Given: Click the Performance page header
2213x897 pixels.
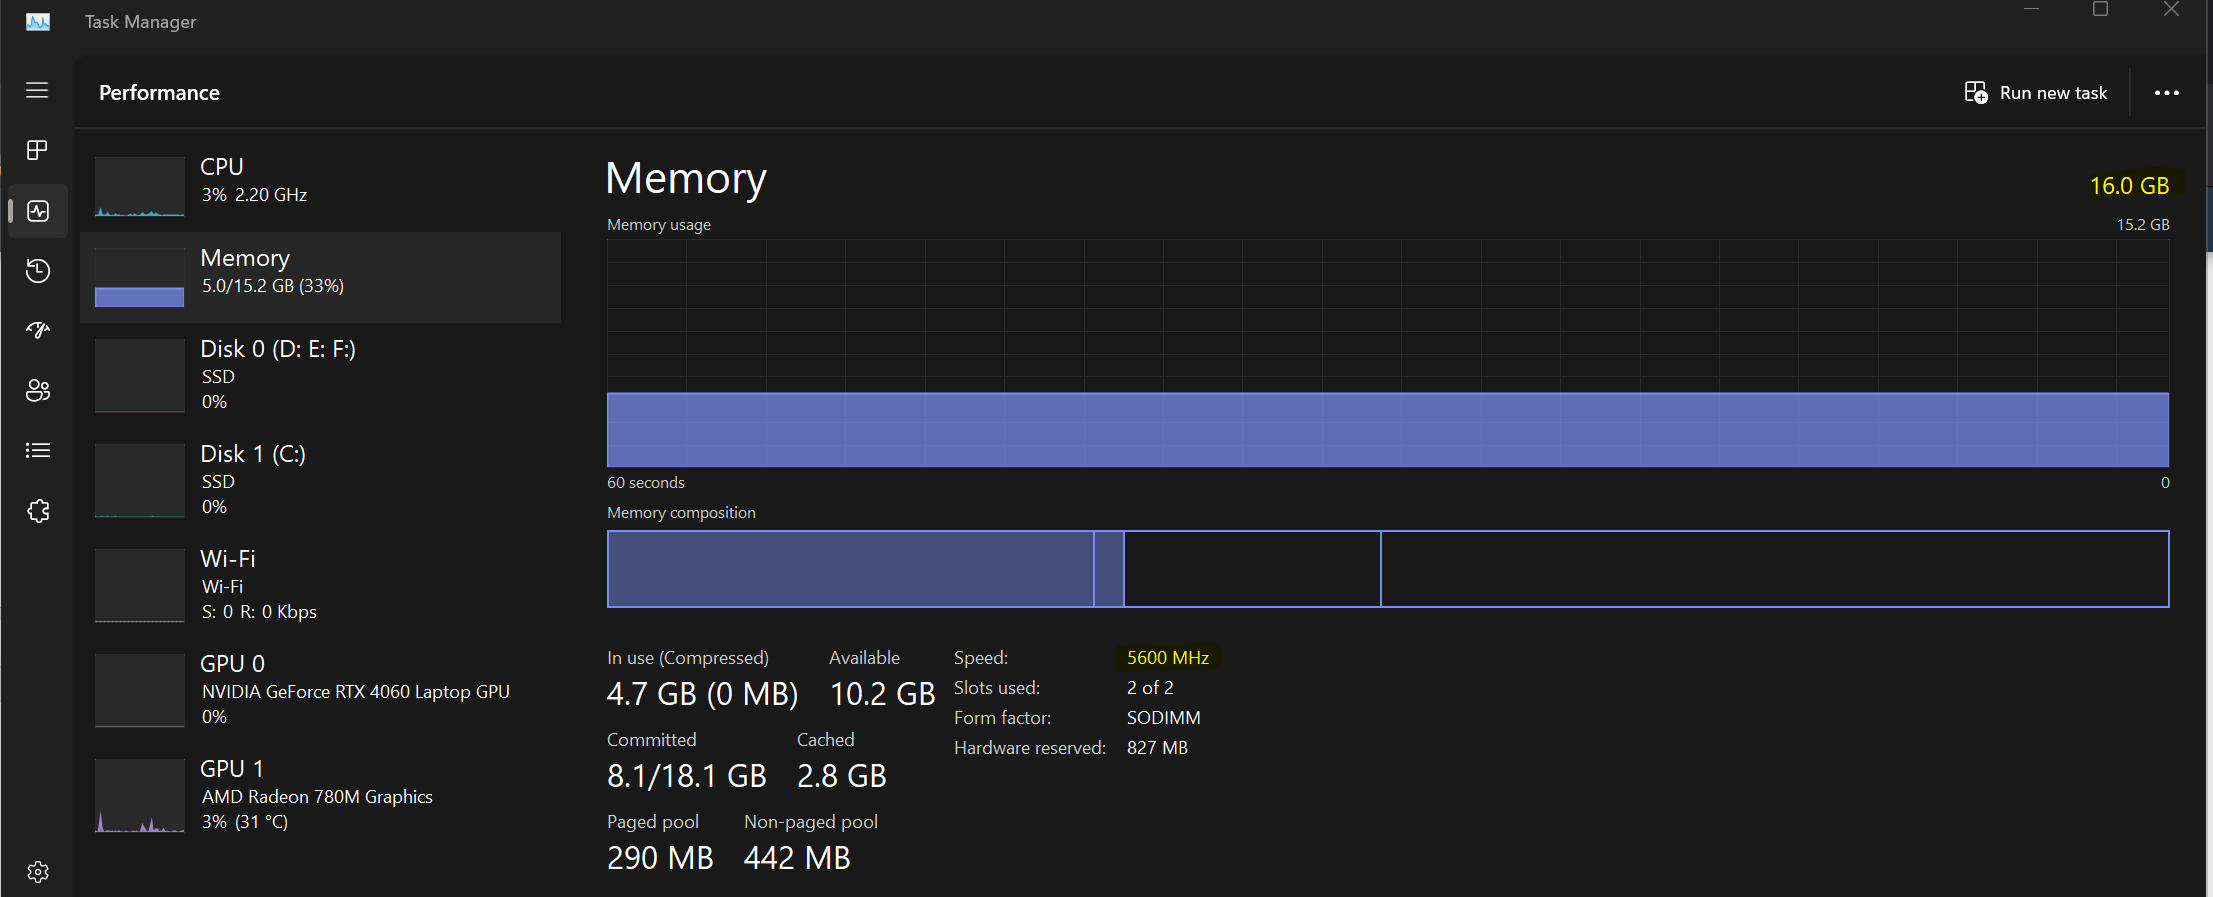Looking at the screenshot, I should tap(159, 93).
